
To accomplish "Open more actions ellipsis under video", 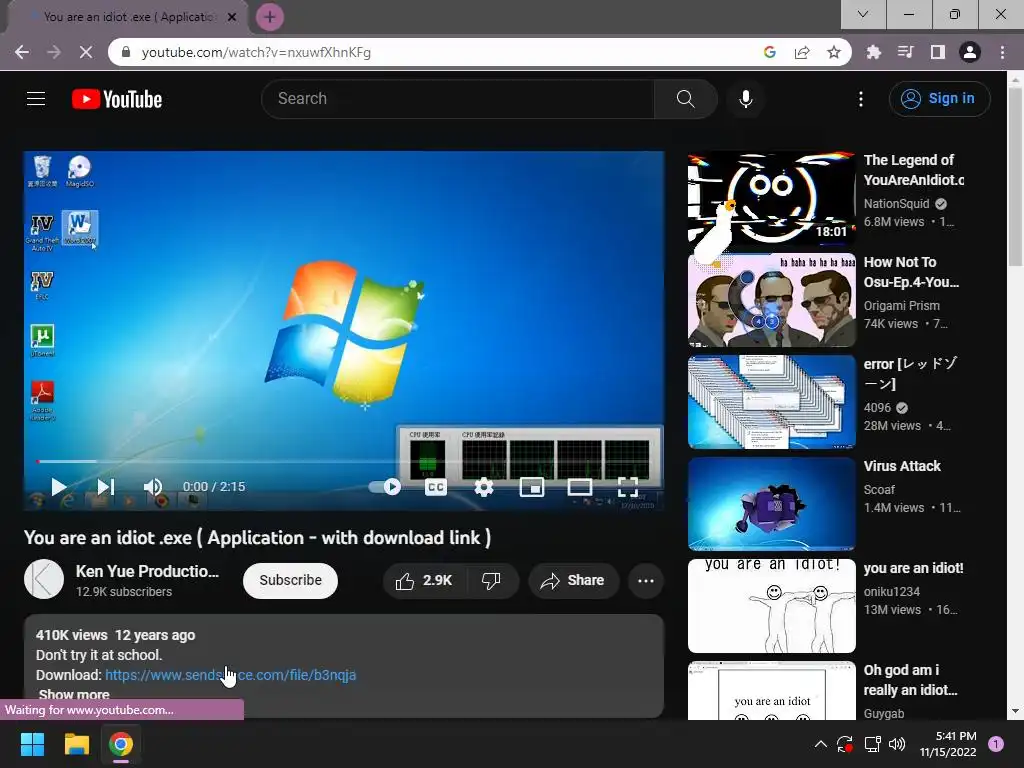I will (646, 581).
